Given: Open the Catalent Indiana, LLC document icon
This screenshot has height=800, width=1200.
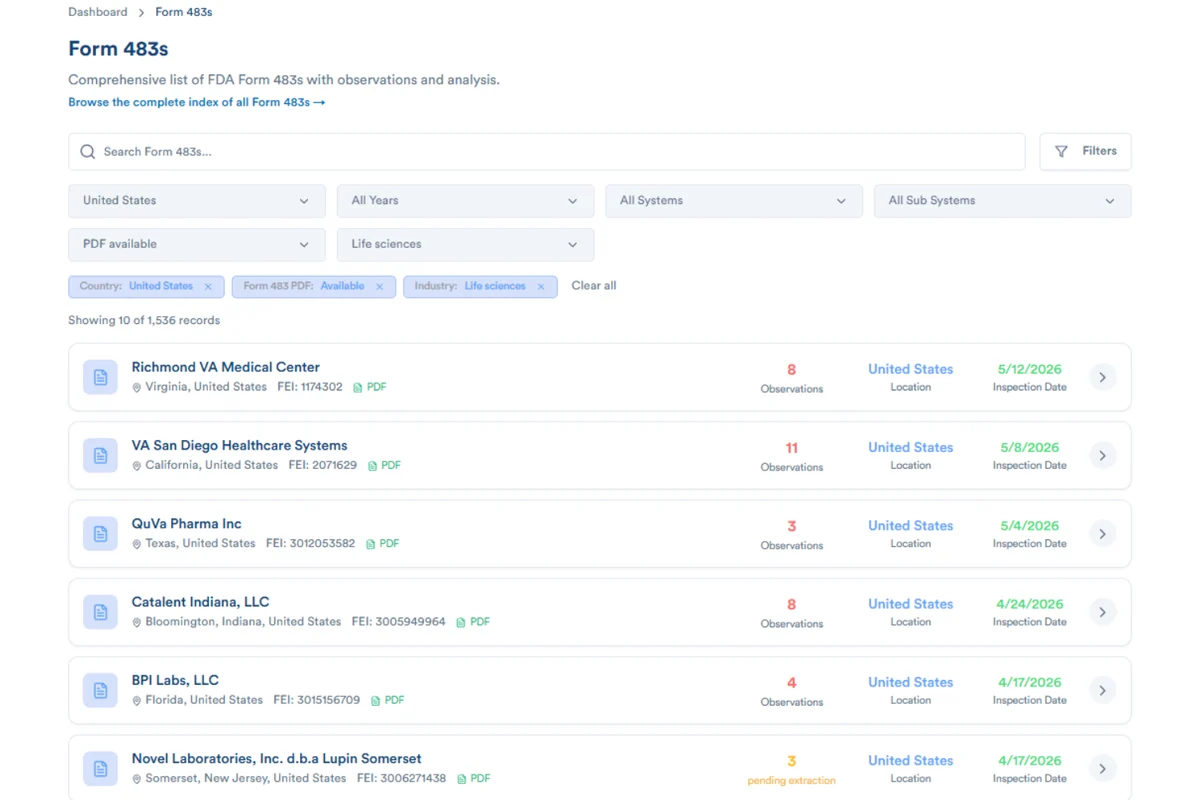Looking at the screenshot, I should coord(100,612).
